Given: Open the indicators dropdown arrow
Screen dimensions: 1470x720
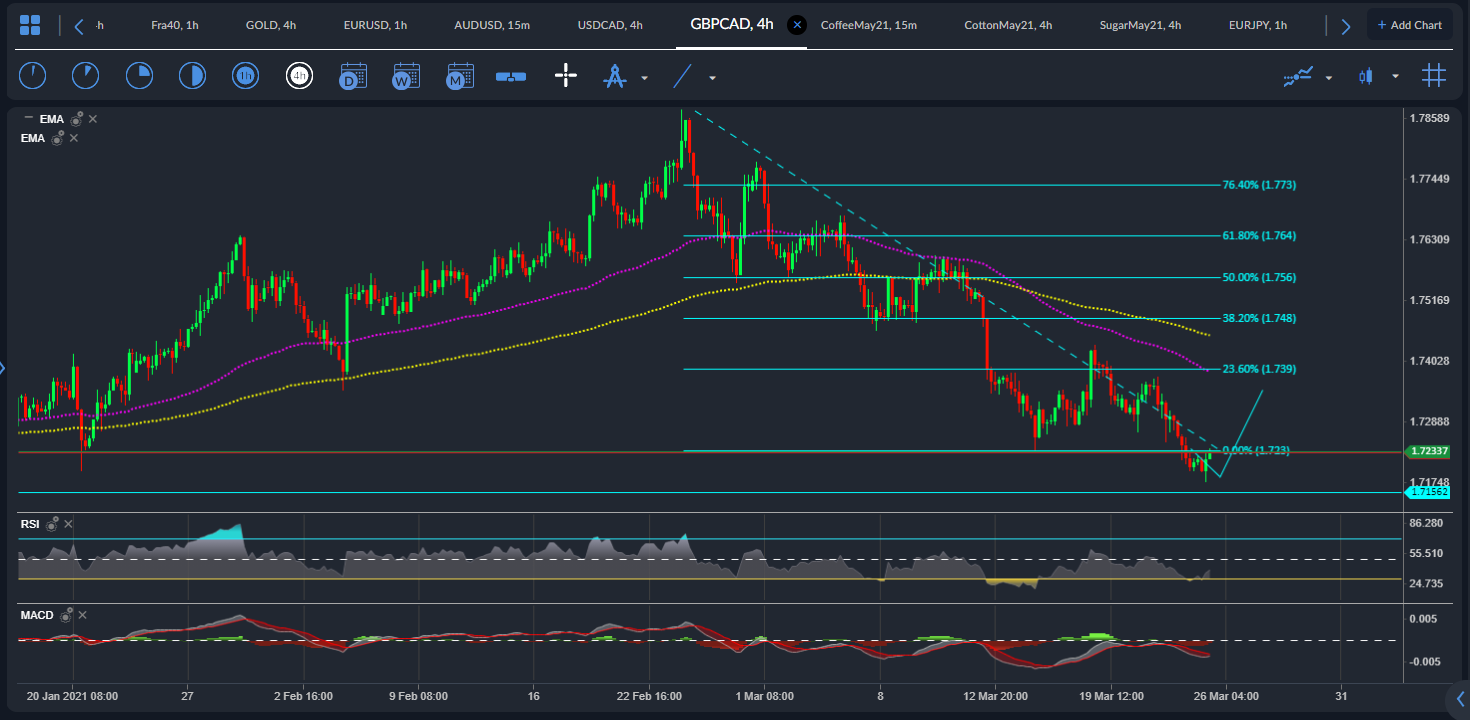Looking at the screenshot, I should pyautogui.click(x=1329, y=77).
